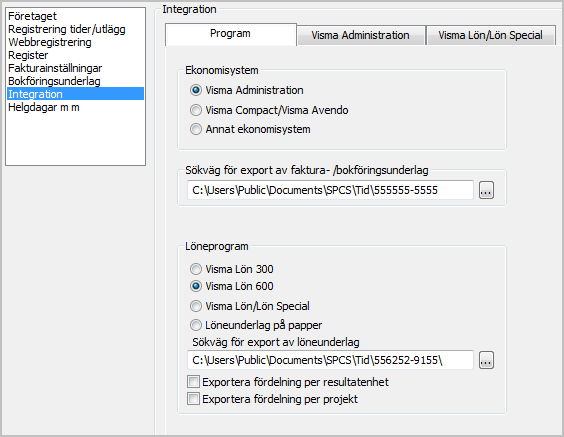The width and height of the screenshot is (564, 437).
Task: Select the highlighted Integration entry
Action: point(76,94)
